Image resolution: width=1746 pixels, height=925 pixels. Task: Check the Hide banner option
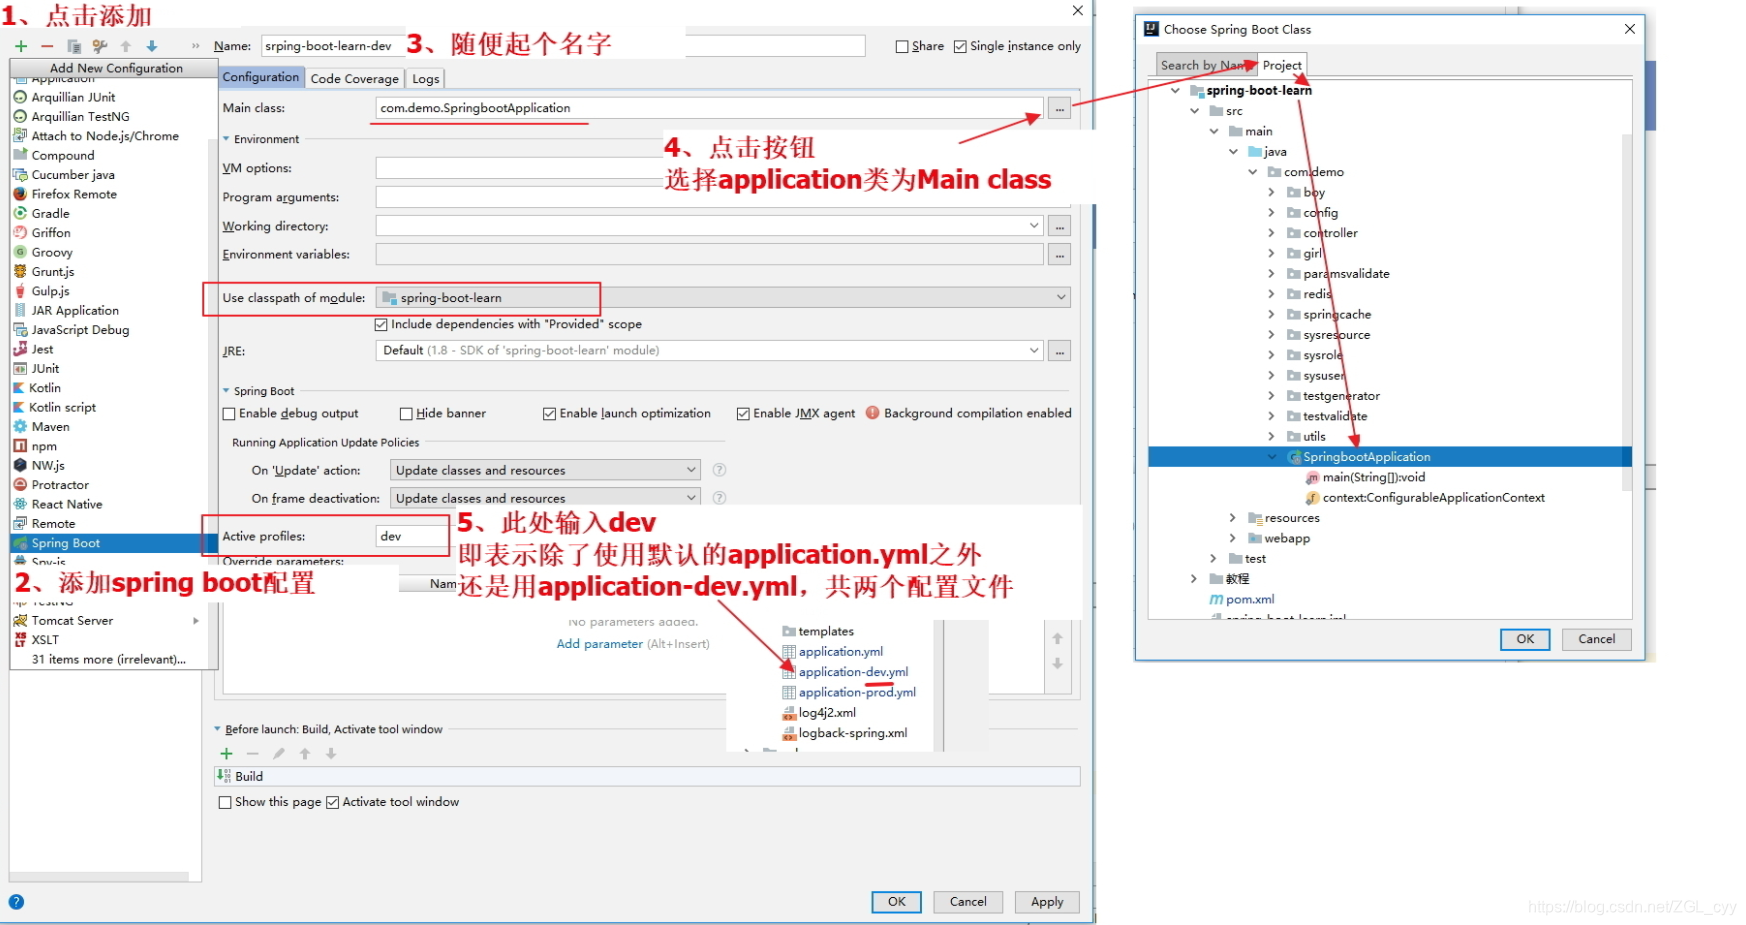click(x=406, y=413)
